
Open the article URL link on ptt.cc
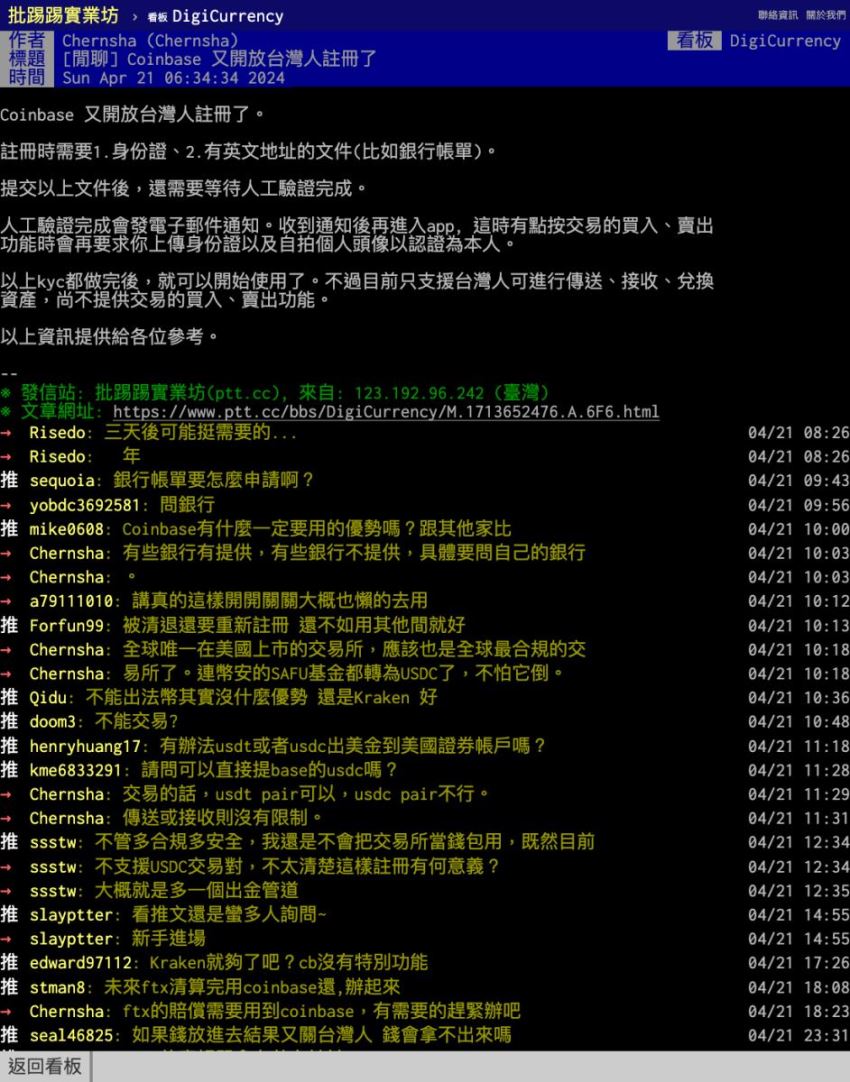pos(386,412)
